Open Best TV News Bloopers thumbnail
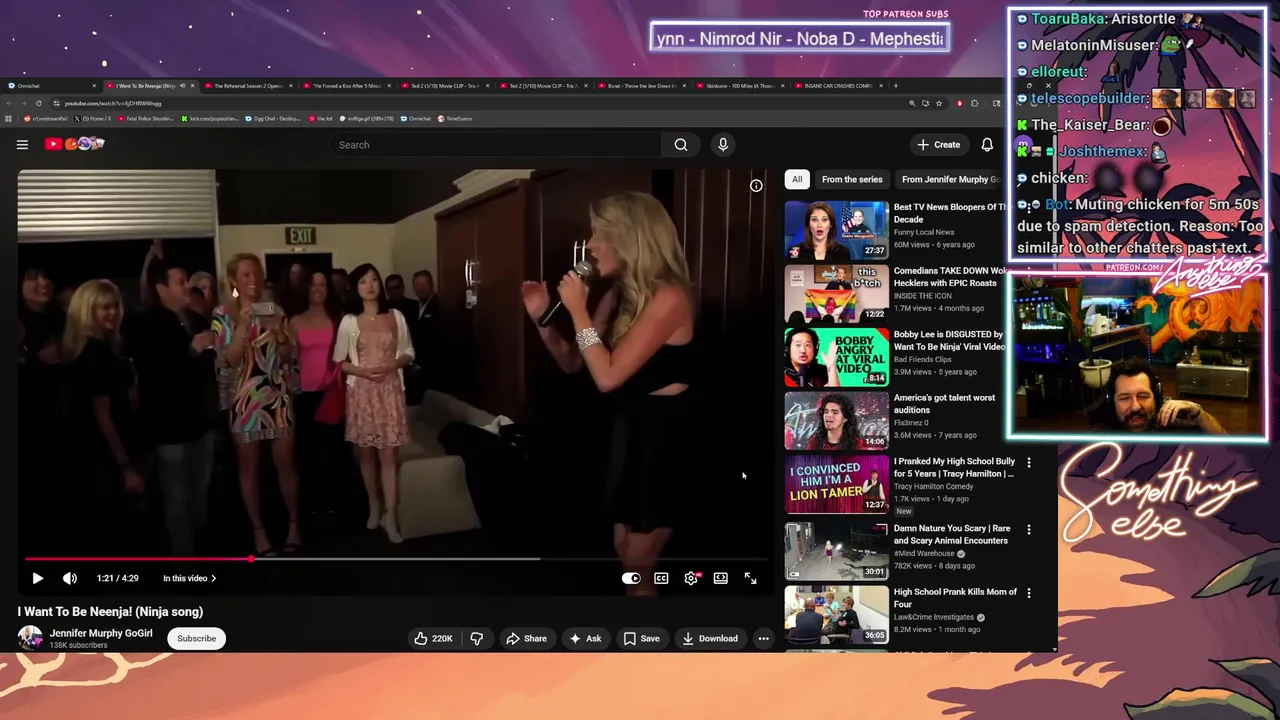The width and height of the screenshot is (1280, 720). pyautogui.click(x=836, y=230)
